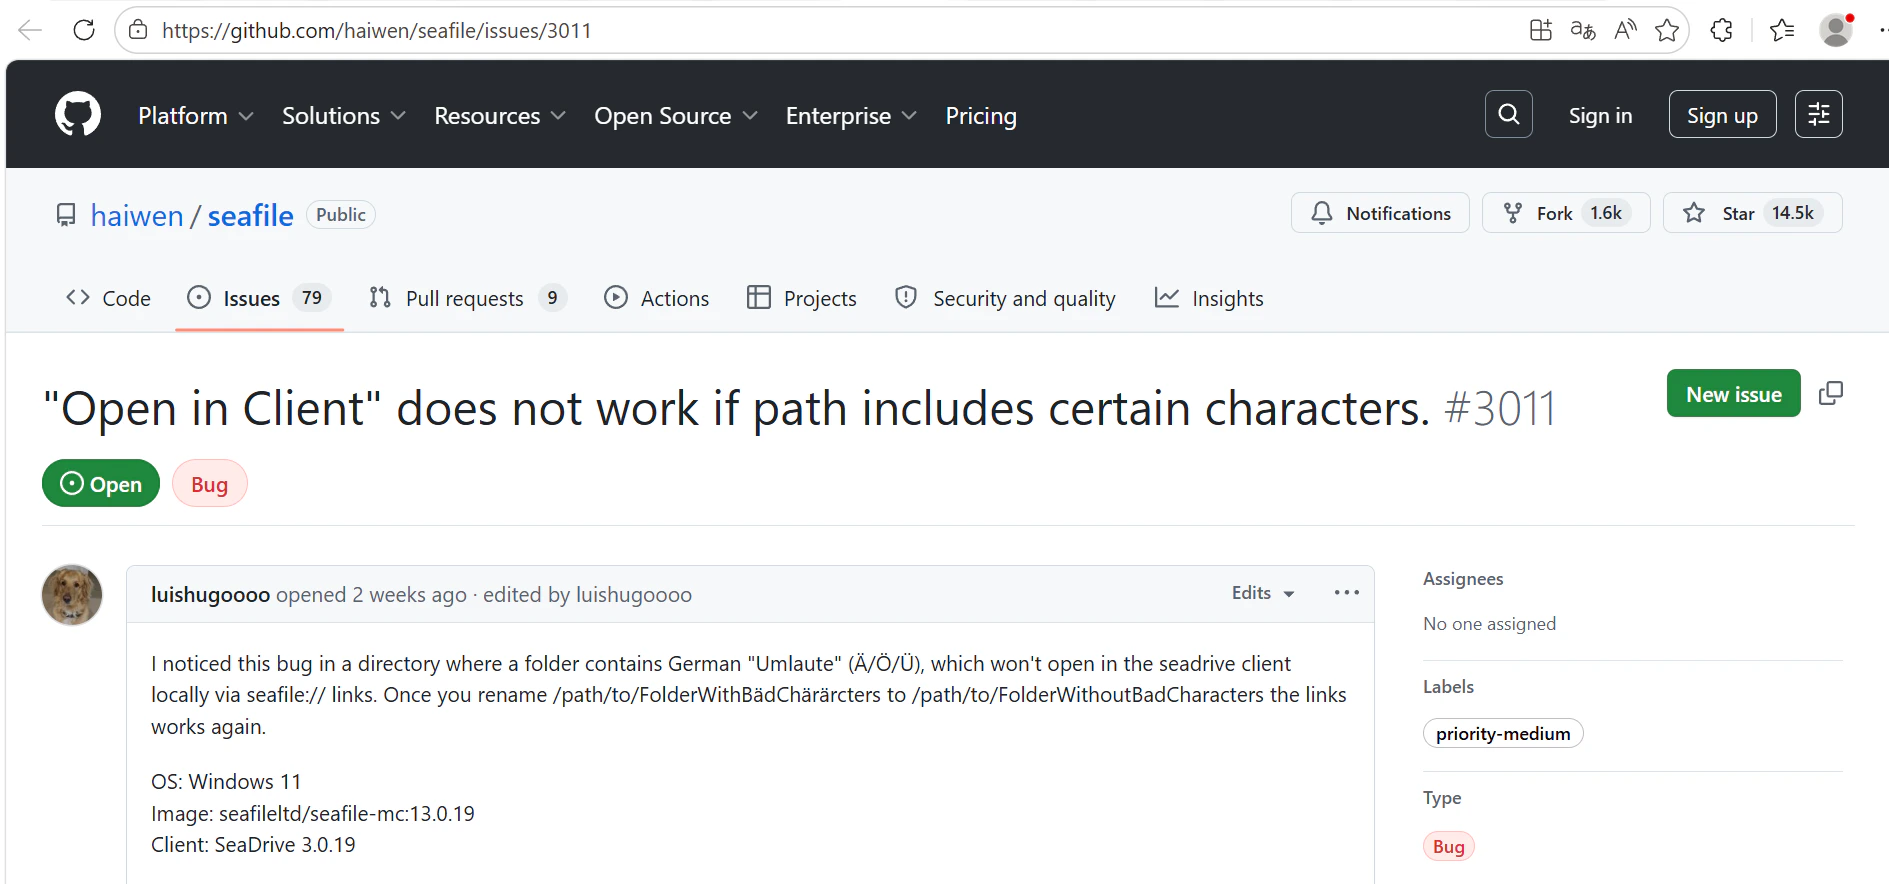
Task: Click the green Open status badge
Action: coord(101,483)
